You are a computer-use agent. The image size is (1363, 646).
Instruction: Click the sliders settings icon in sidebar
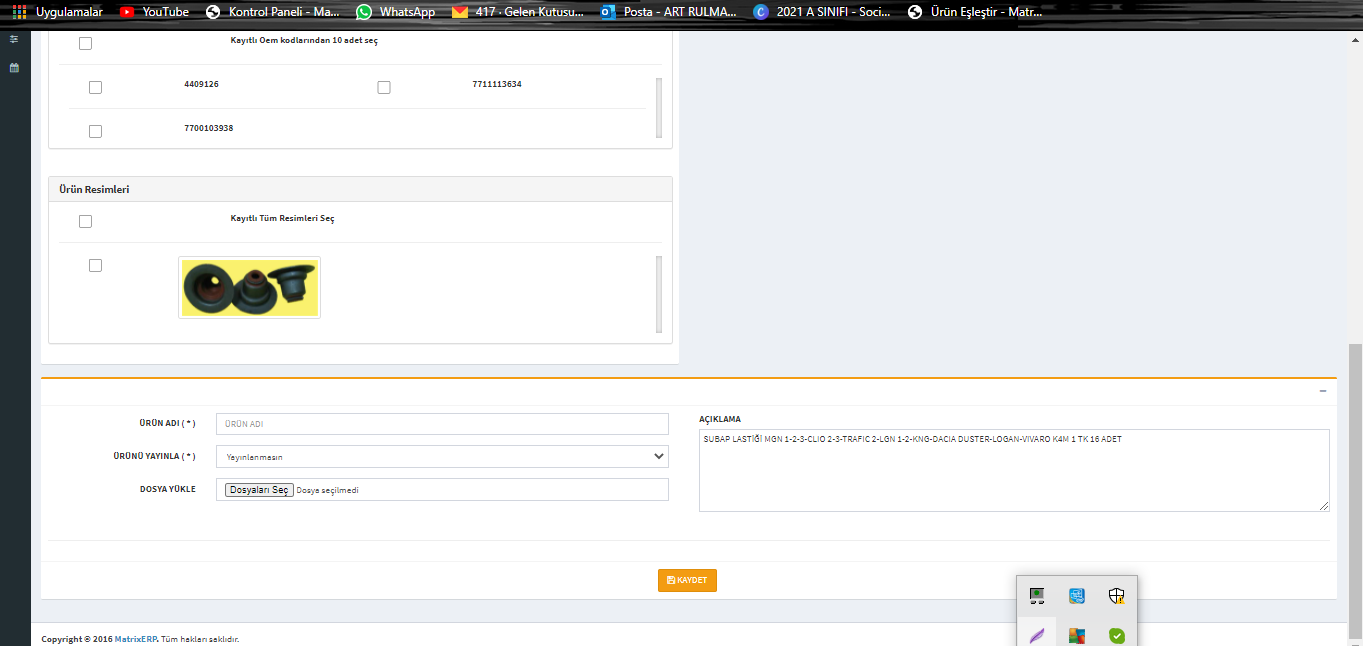click(x=14, y=39)
